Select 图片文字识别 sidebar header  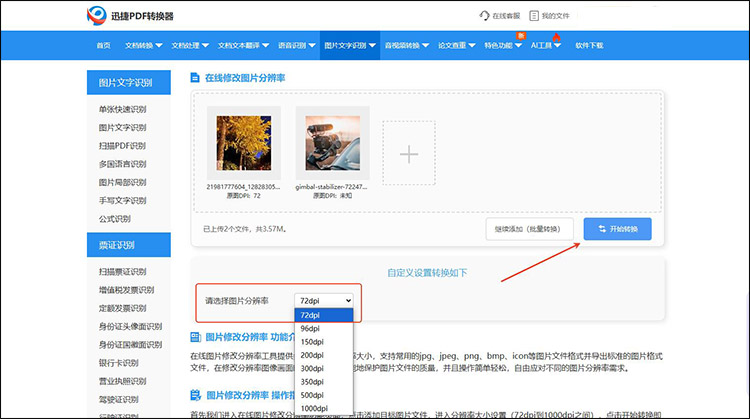coord(129,82)
